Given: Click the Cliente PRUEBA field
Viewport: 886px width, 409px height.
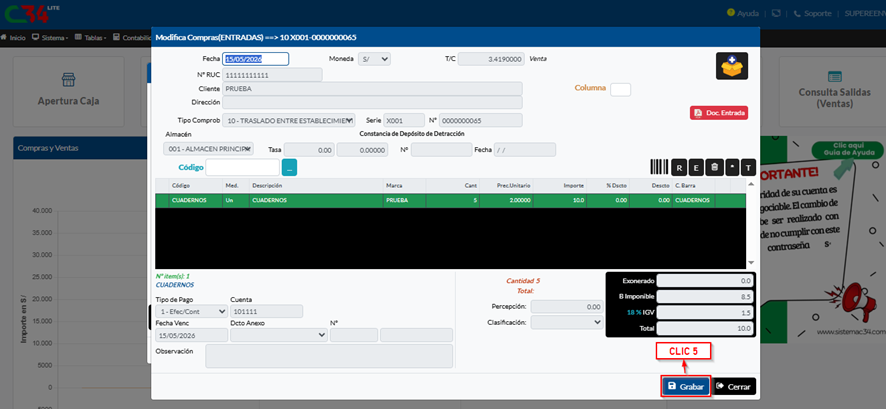Looking at the screenshot, I should (372, 89).
